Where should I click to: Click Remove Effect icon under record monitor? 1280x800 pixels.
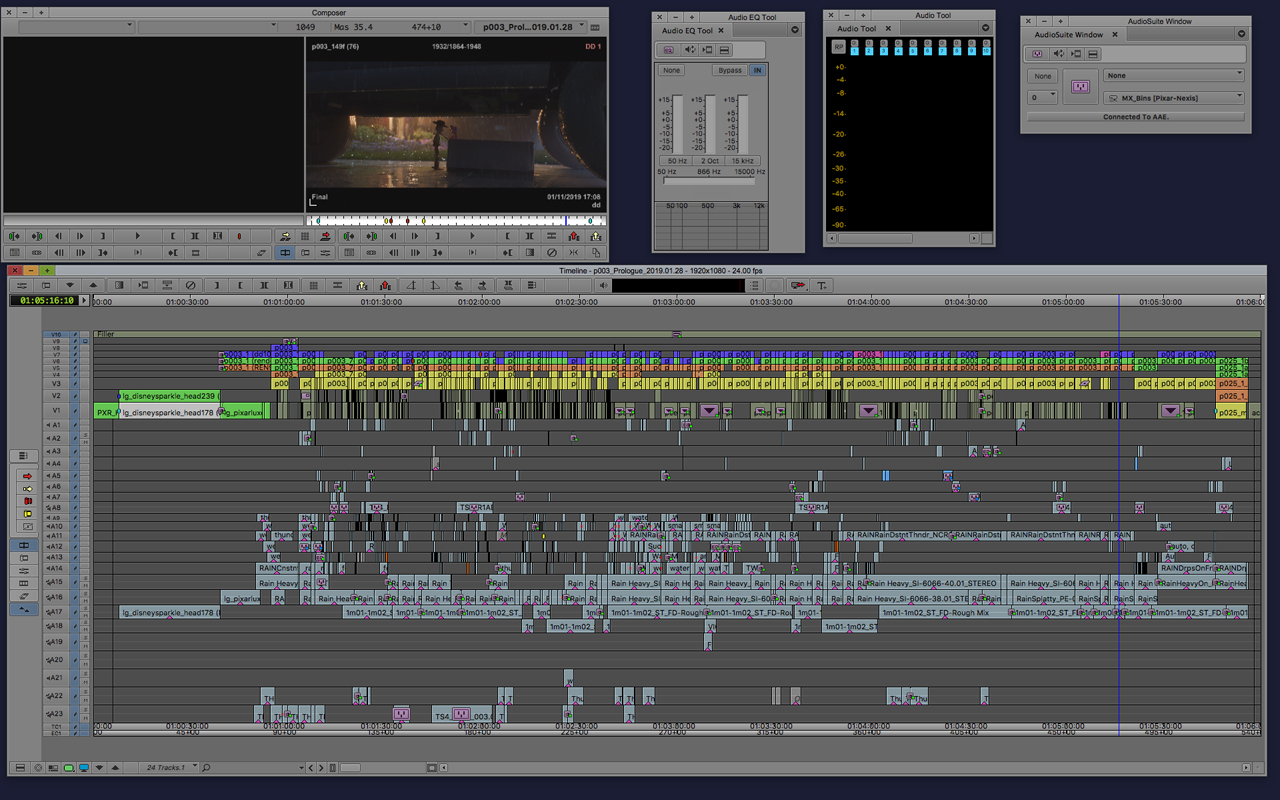[x=552, y=252]
